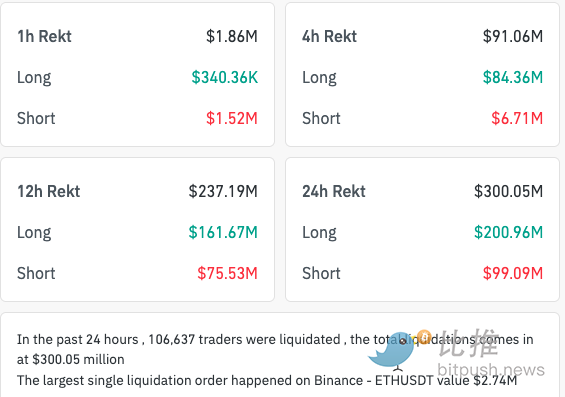Click the red $6.71M short value
This screenshot has height=397, width=565.
[517, 119]
